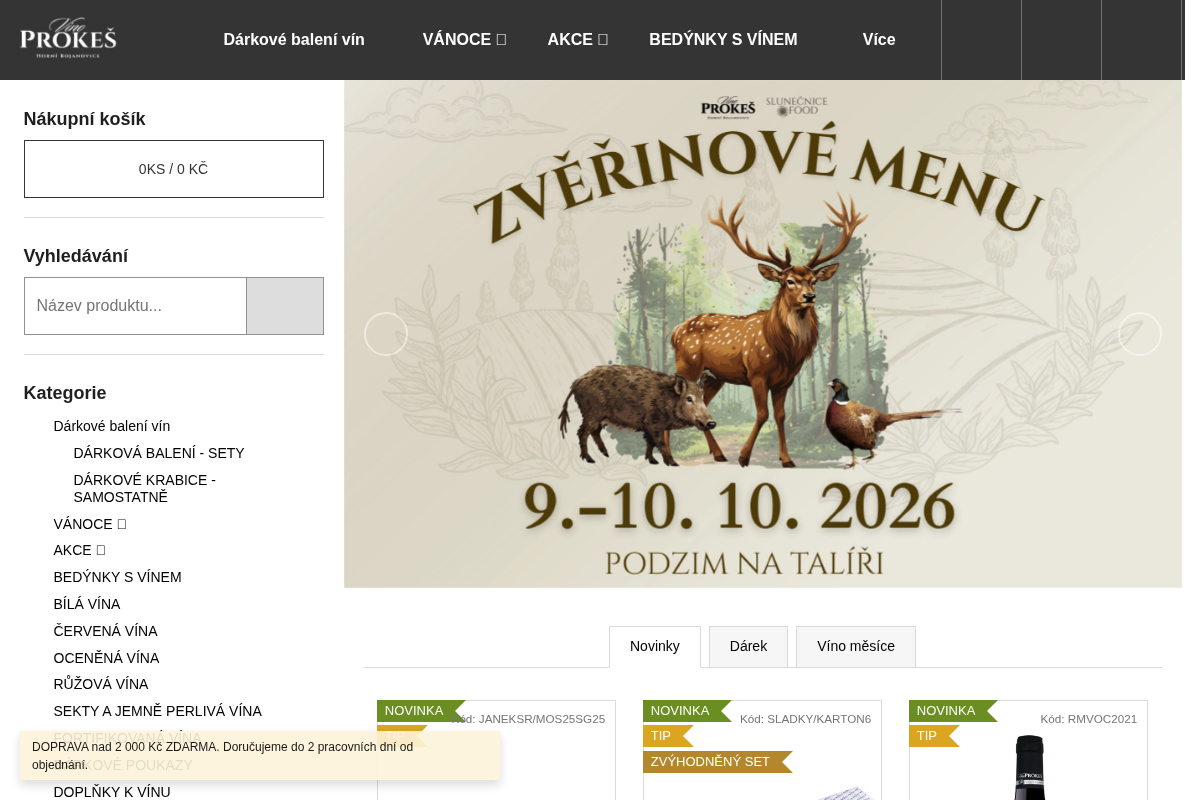Open sidebar category ČERVENÁ VÍNA

[x=106, y=631]
